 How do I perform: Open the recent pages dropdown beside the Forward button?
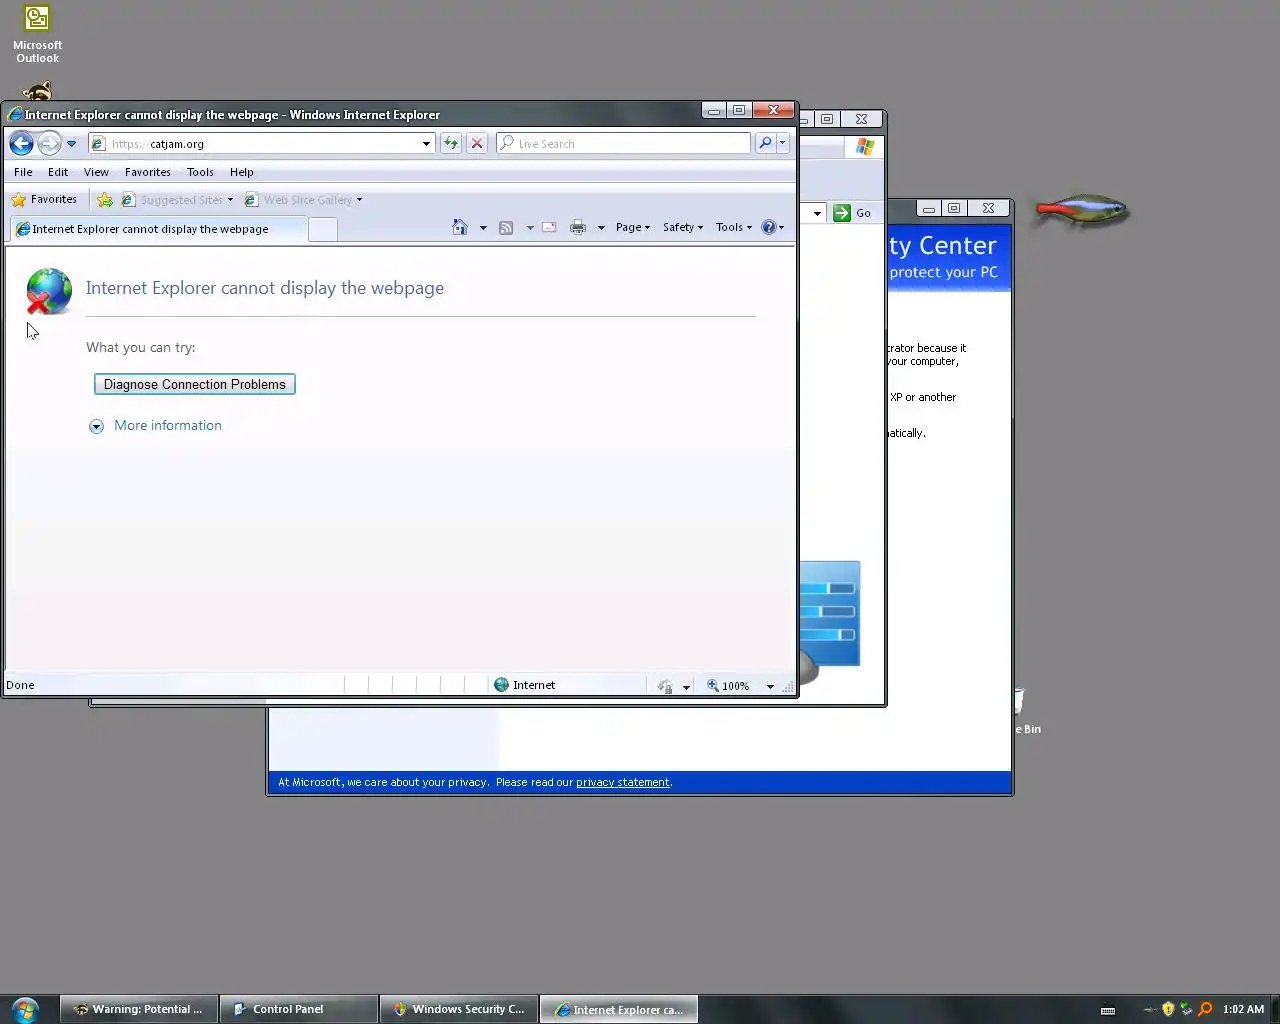point(72,144)
